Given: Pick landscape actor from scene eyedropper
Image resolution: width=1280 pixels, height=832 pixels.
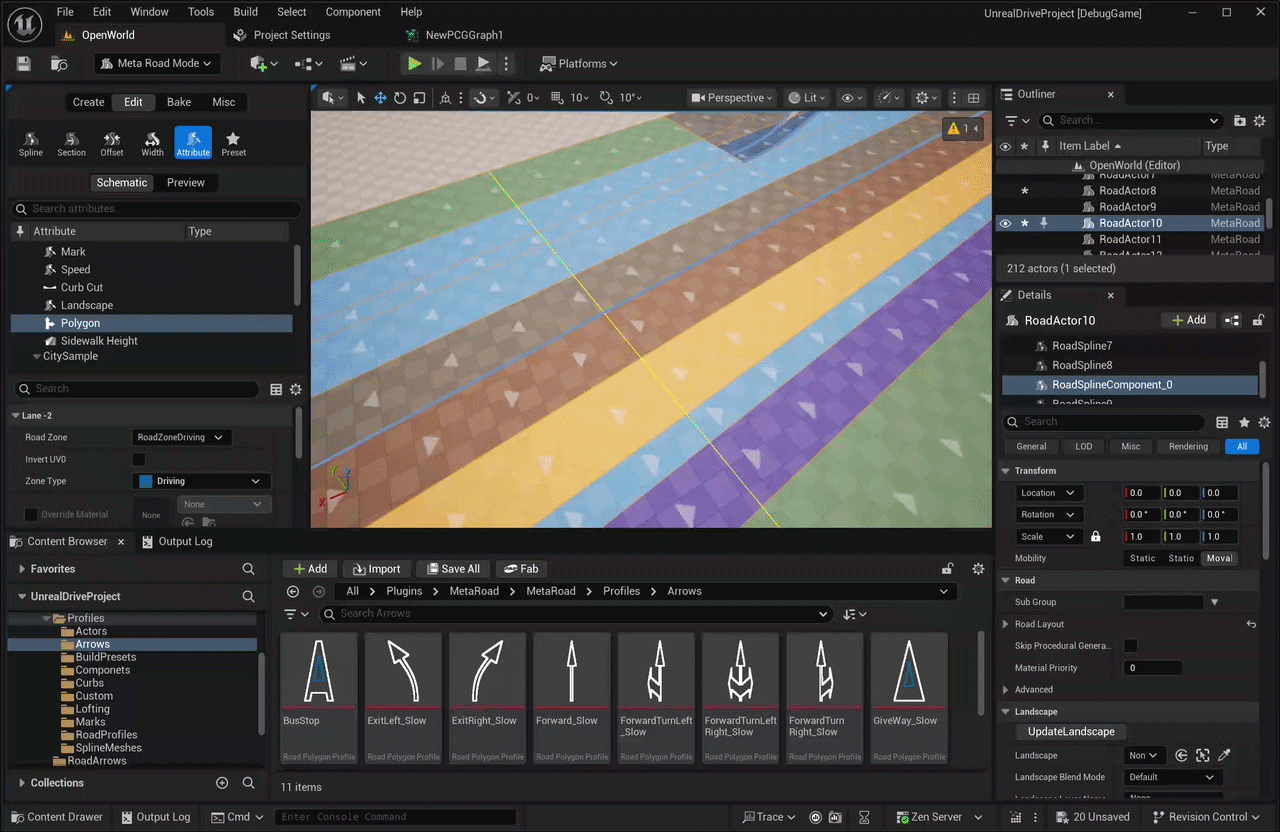Looking at the screenshot, I should [x=1224, y=755].
